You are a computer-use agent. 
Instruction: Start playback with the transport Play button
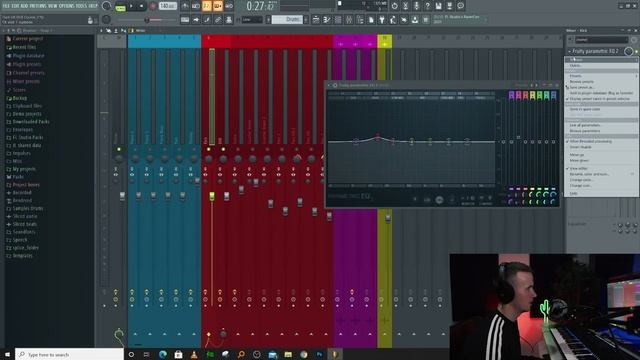pos(131,6)
